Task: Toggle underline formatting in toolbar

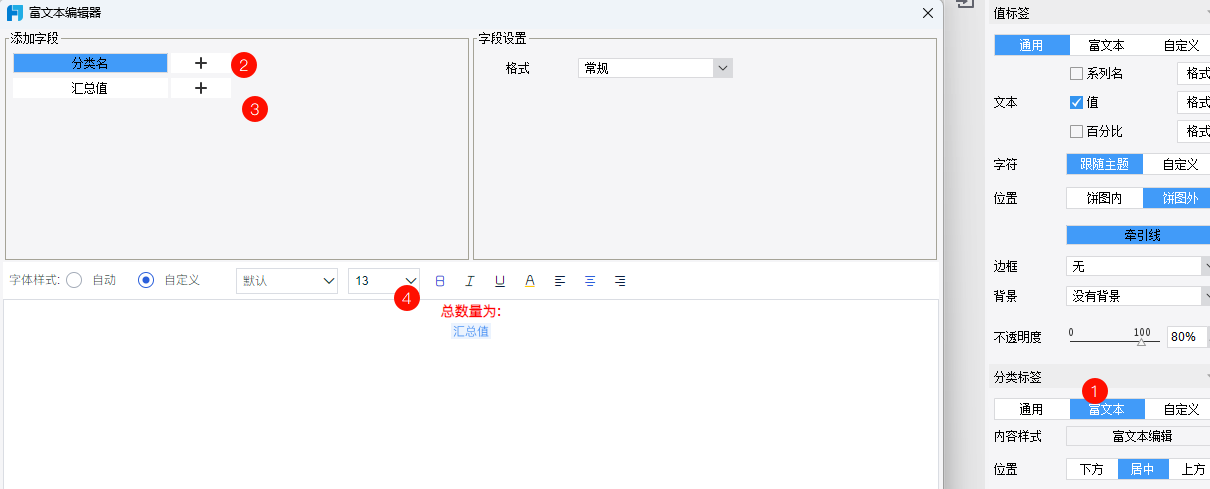Action: point(500,281)
